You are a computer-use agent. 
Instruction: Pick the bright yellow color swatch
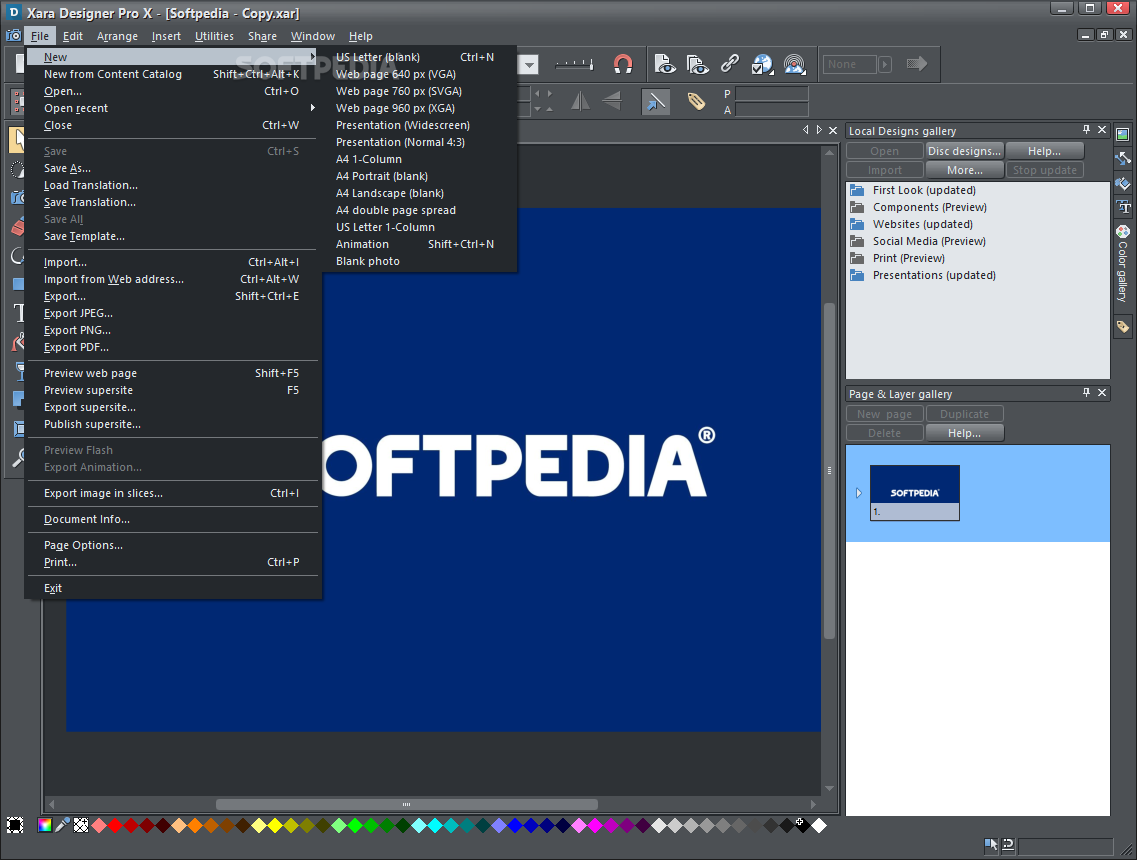pyautogui.click(x=276, y=825)
